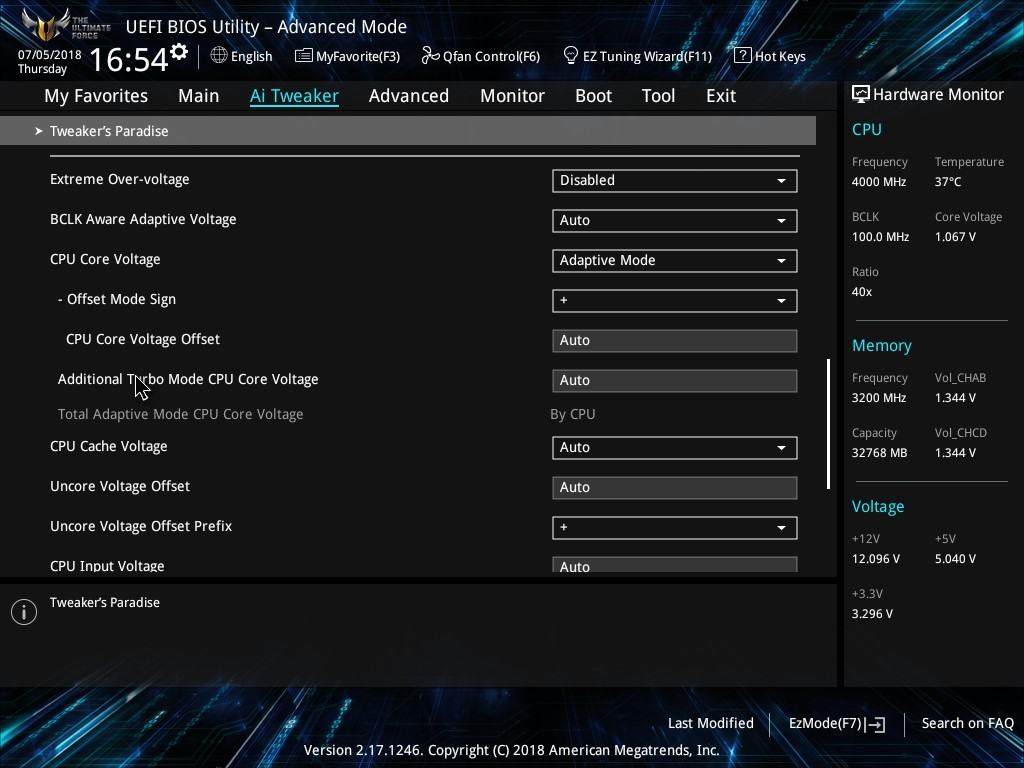Select the BCLK Aware Adaptive Voltage label
This screenshot has width=1024, height=768.
143,219
